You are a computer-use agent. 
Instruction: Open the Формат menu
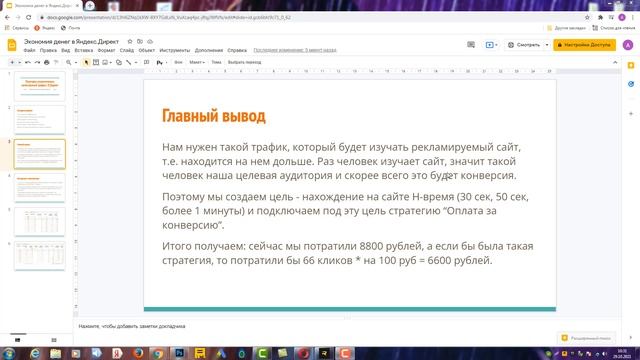pyautogui.click(x=107, y=50)
